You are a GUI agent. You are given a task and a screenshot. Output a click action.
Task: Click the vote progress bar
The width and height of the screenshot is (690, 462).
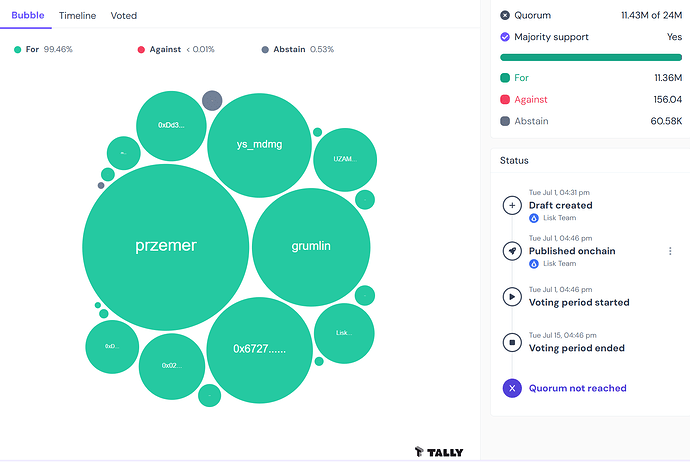pos(591,57)
